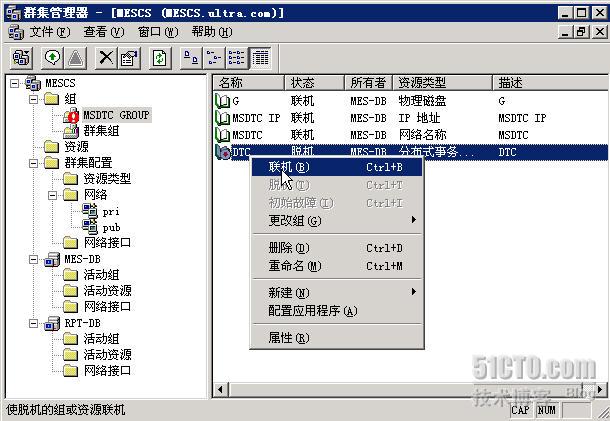Click the RPT-DB node server icon
Screen dimensions: 610x421
[52, 323]
